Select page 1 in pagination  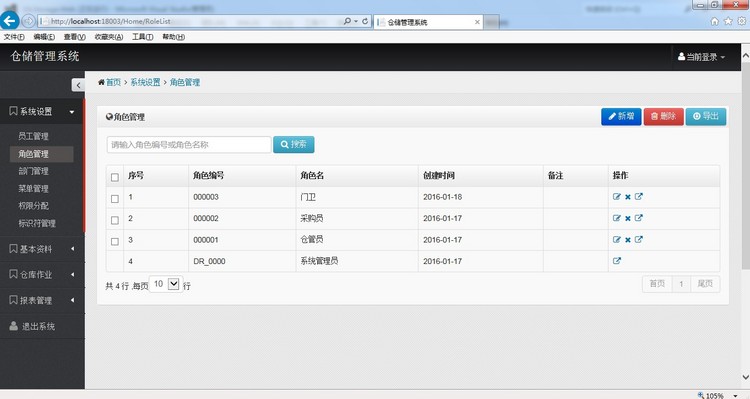coord(681,284)
